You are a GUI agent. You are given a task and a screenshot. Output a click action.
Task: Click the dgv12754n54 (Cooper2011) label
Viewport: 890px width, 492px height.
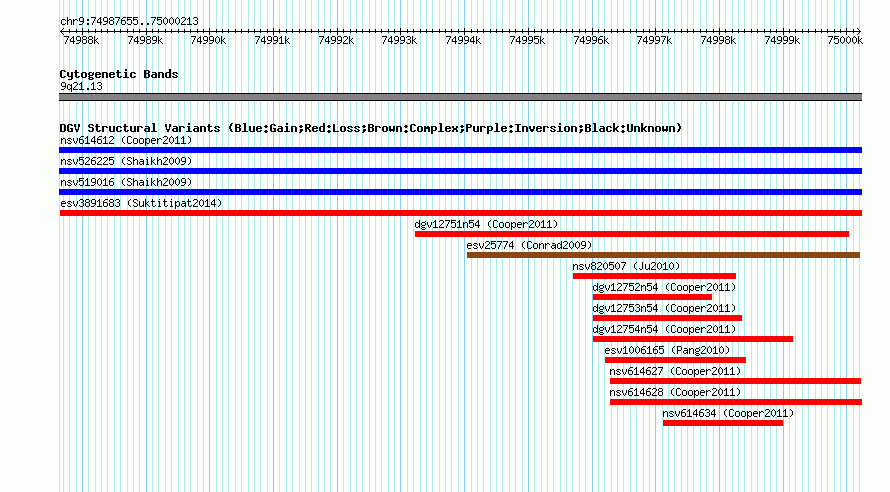664,329
